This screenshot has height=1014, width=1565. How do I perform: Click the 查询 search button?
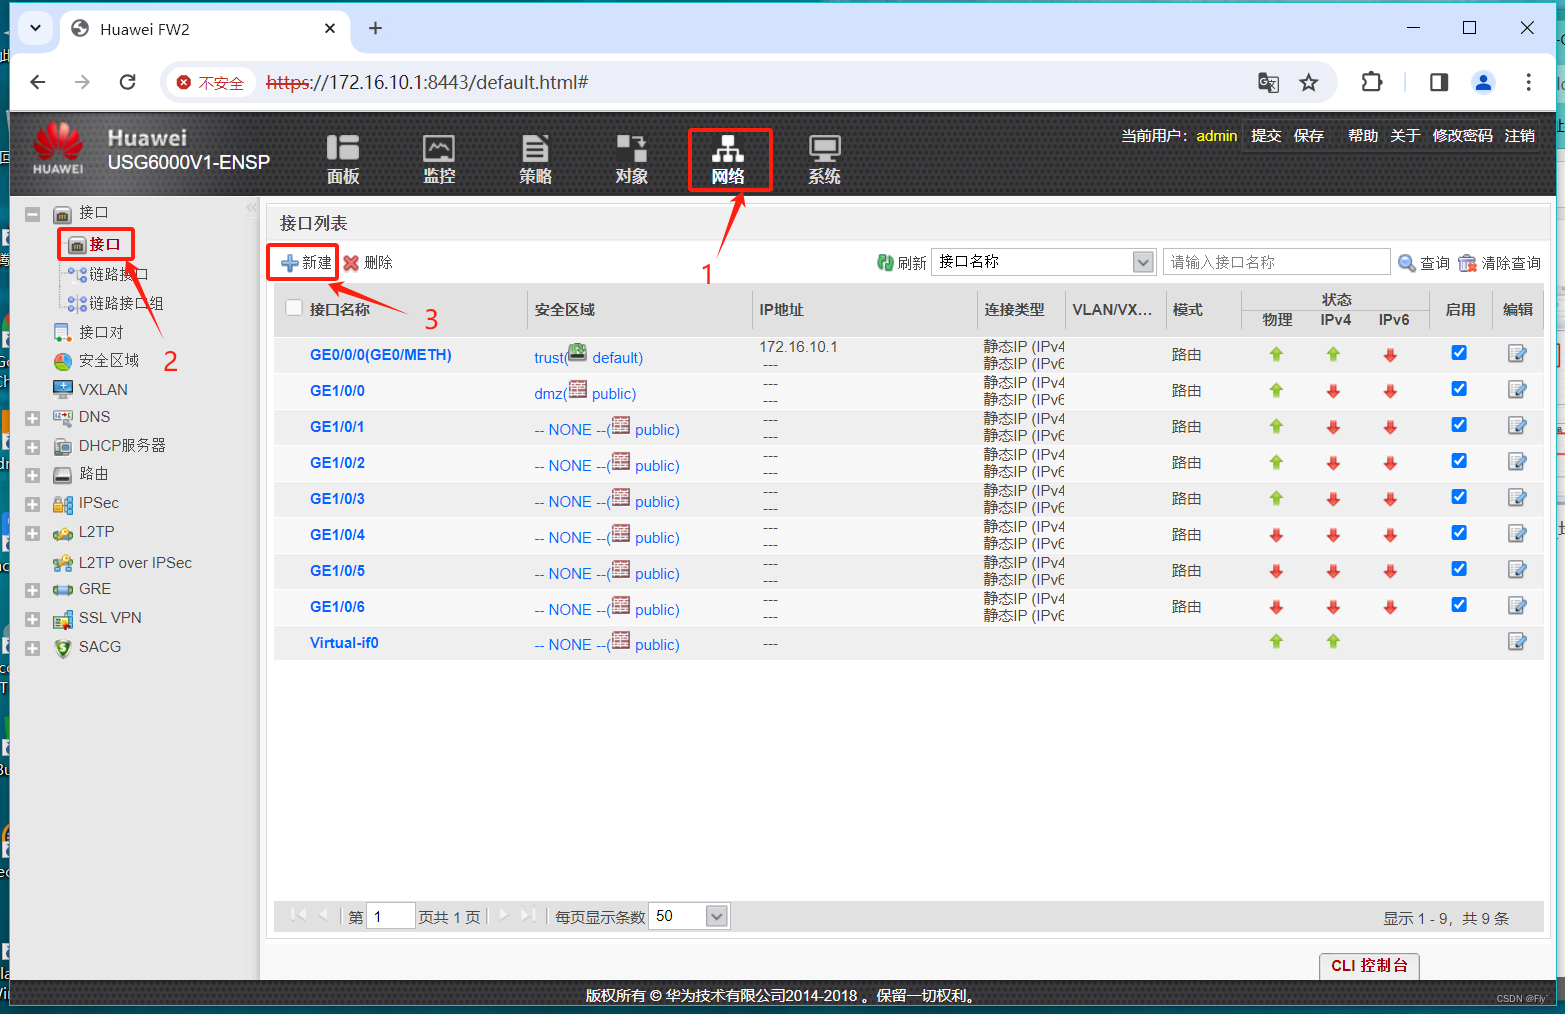pos(1424,262)
